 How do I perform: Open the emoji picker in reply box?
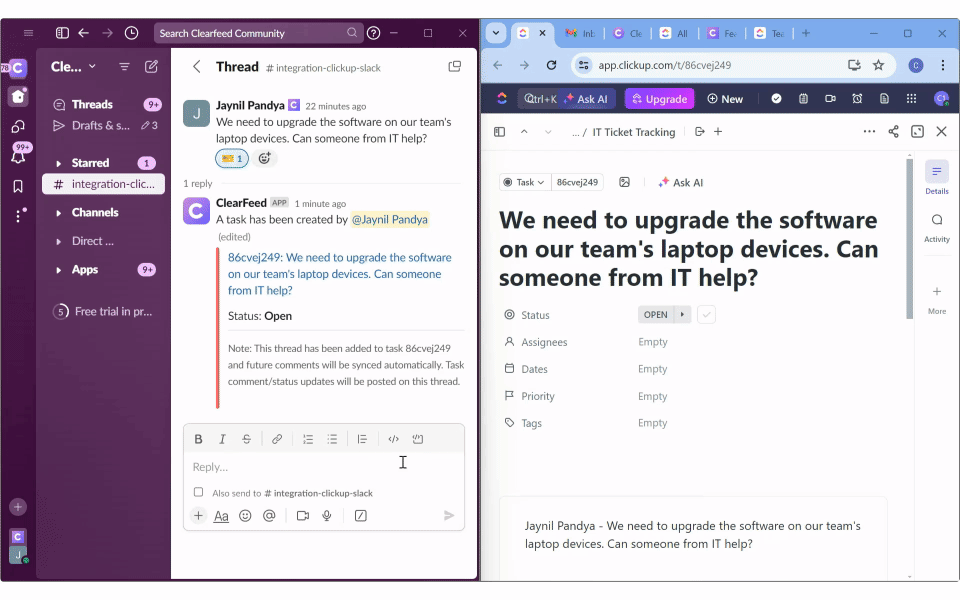pos(245,516)
